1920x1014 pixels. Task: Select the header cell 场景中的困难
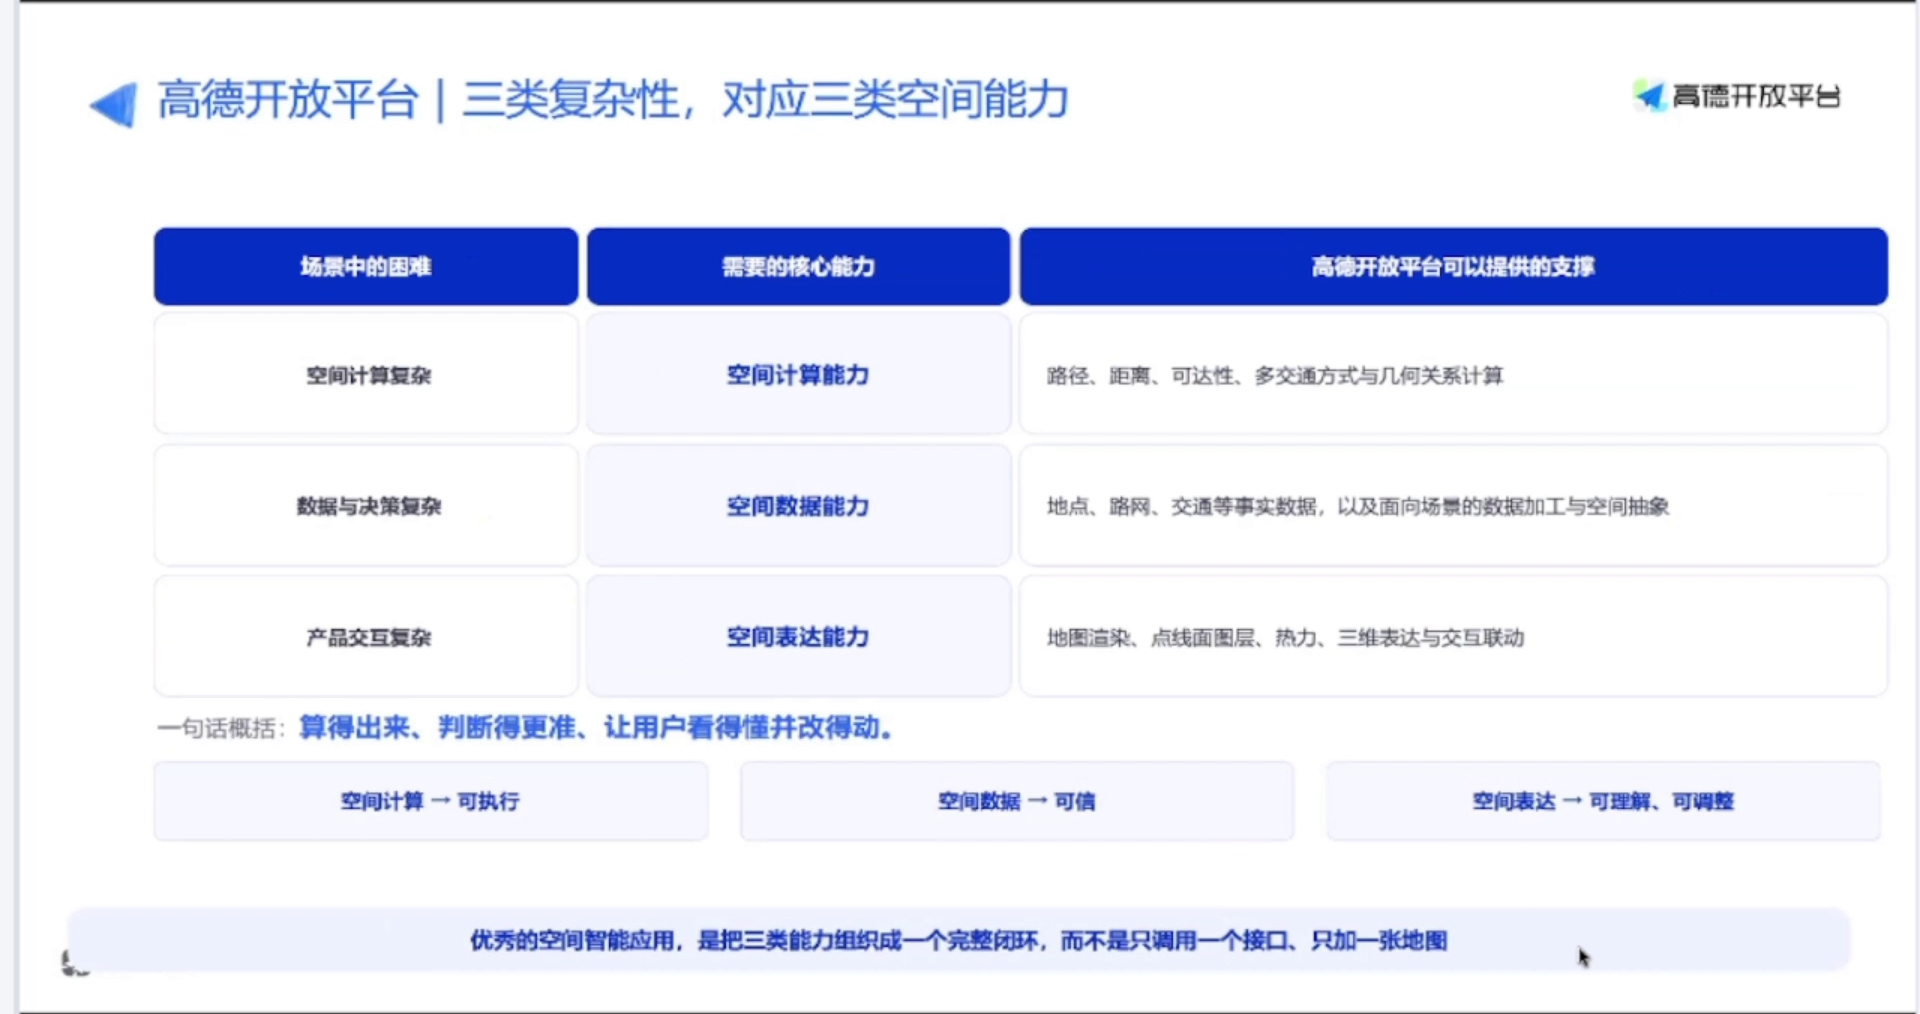(x=366, y=266)
